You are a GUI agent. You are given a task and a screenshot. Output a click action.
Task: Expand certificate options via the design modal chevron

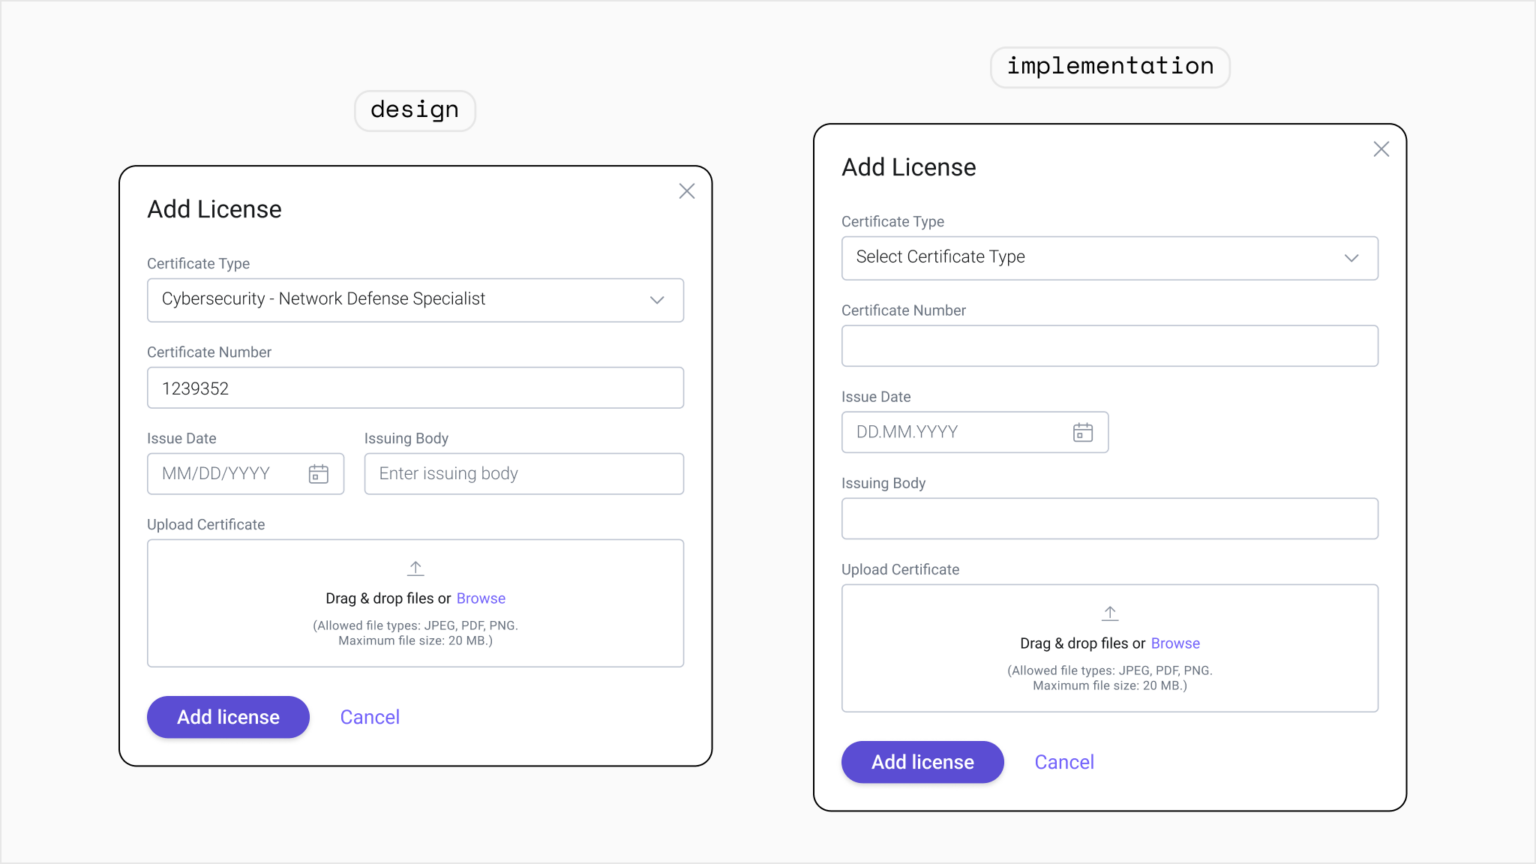pyautogui.click(x=657, y=300)
